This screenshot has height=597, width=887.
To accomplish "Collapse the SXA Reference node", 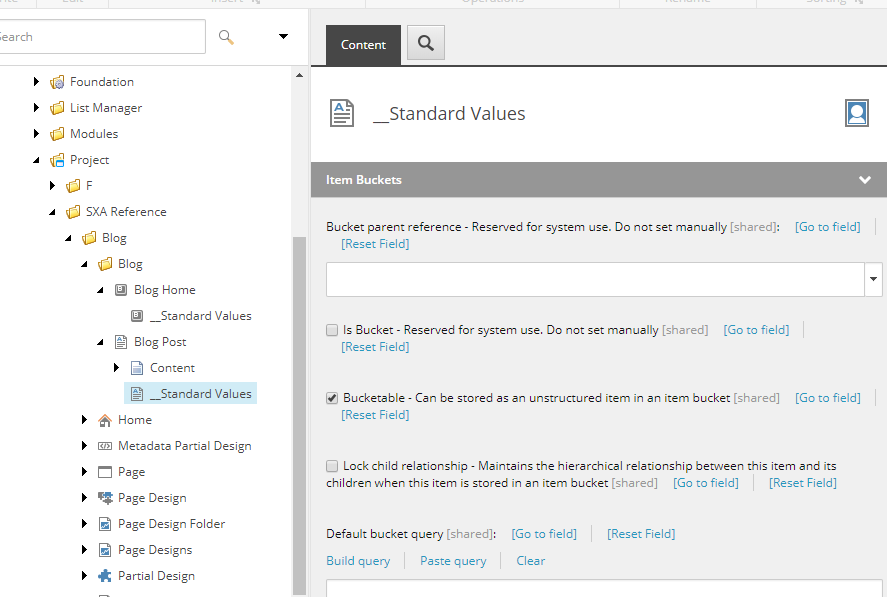I will [53, 212].
